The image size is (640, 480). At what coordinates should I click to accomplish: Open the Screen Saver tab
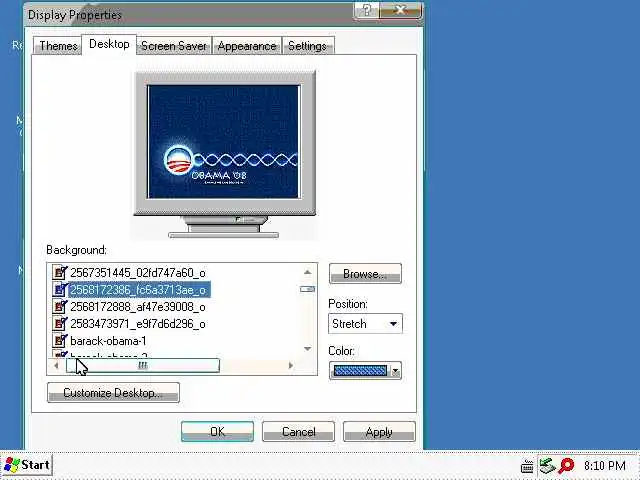(x=174, y=46)
